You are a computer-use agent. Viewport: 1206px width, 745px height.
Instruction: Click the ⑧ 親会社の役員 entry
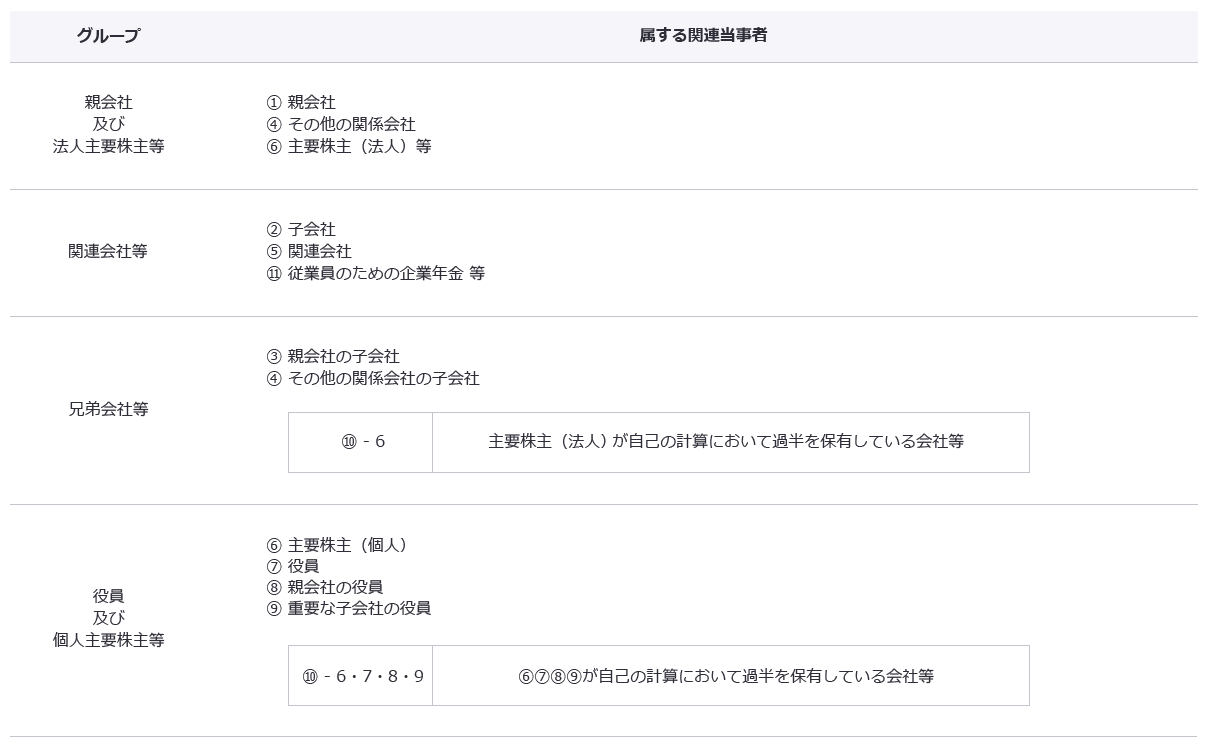pyautogui.click(x=325, y=587)
